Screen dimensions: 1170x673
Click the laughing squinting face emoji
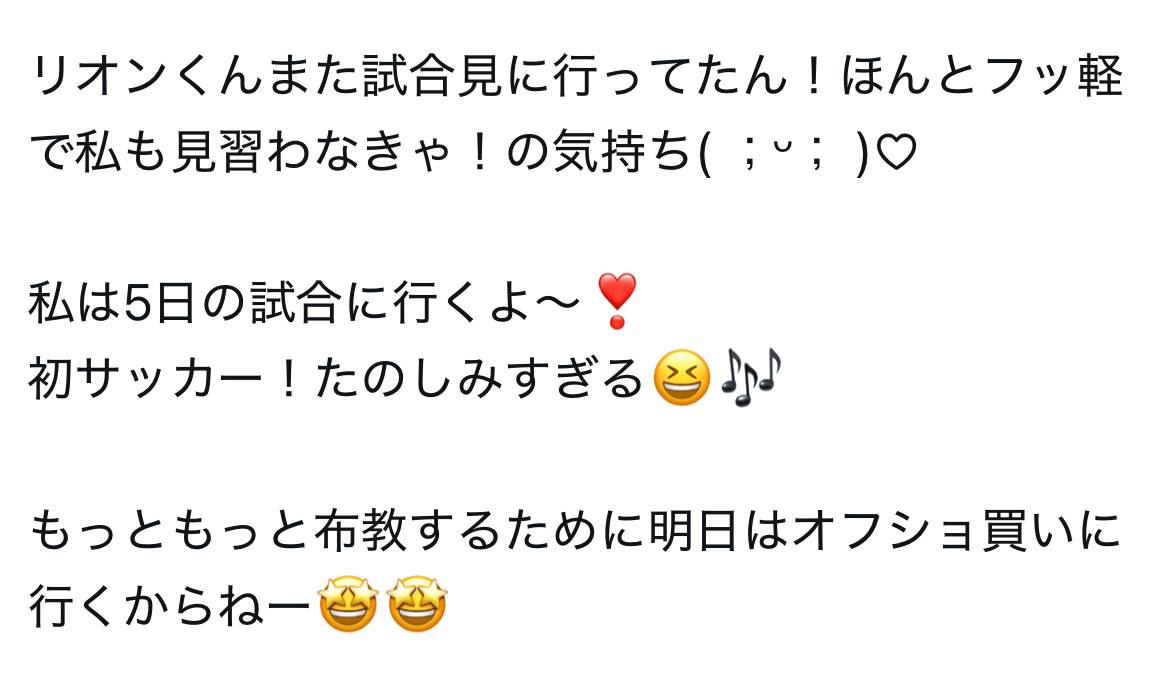681,378
